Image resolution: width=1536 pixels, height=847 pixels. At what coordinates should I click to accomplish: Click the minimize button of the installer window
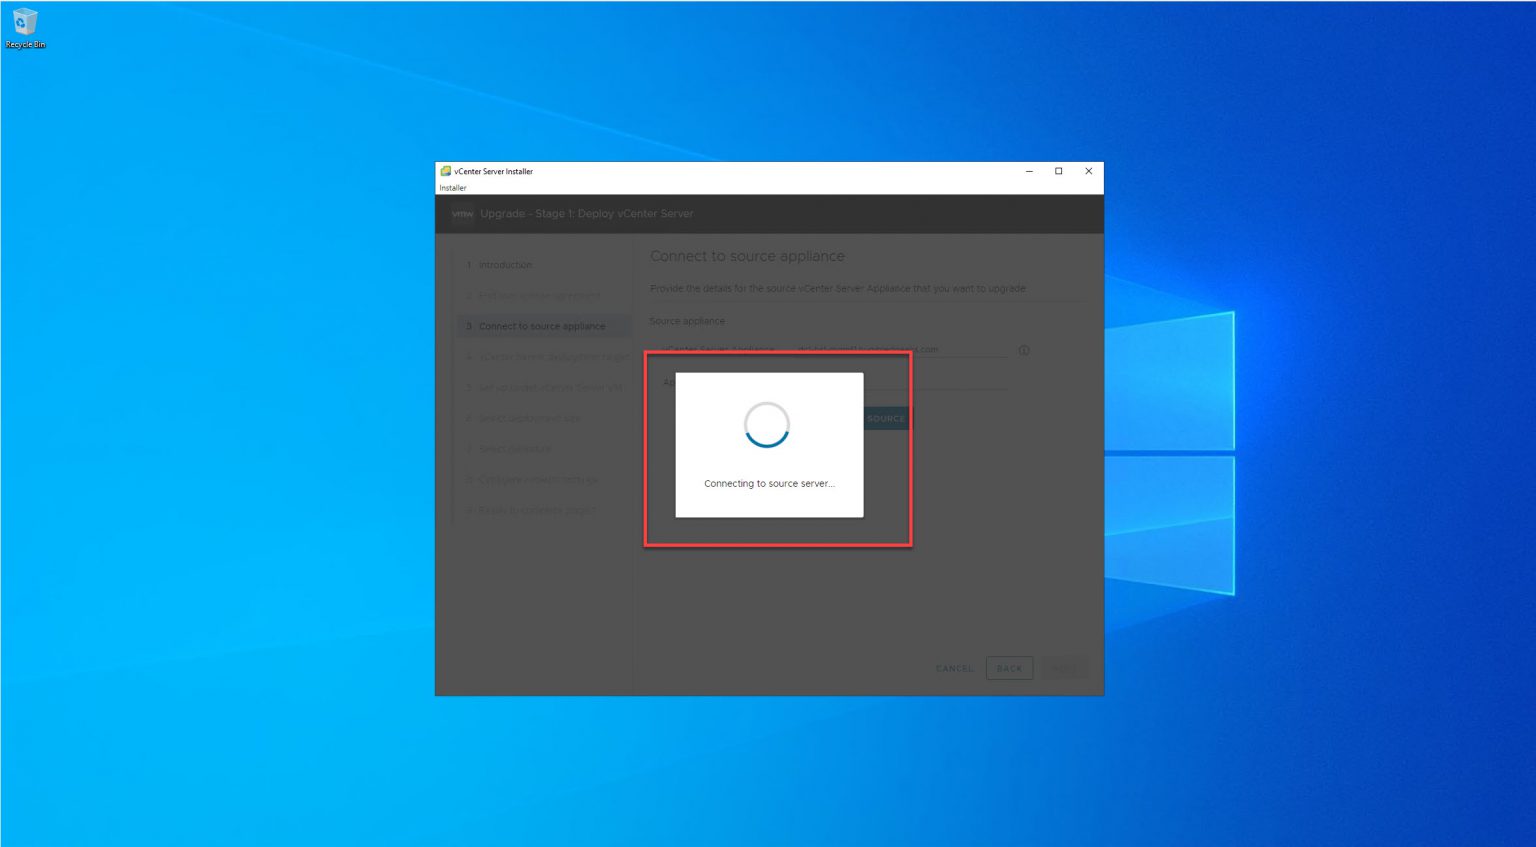point(1028,171)
